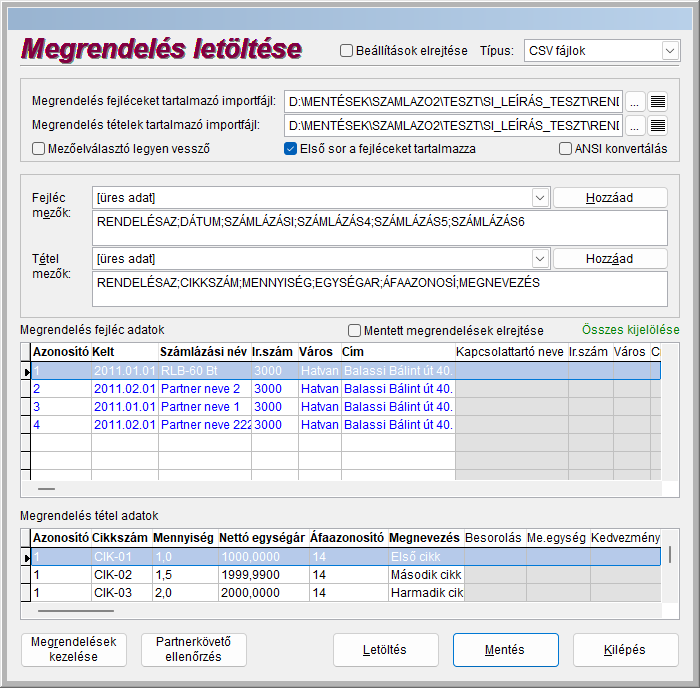This screenshot has width=700, height=688.
Task: Select item row CIK-02
Action: click(346, 575)
